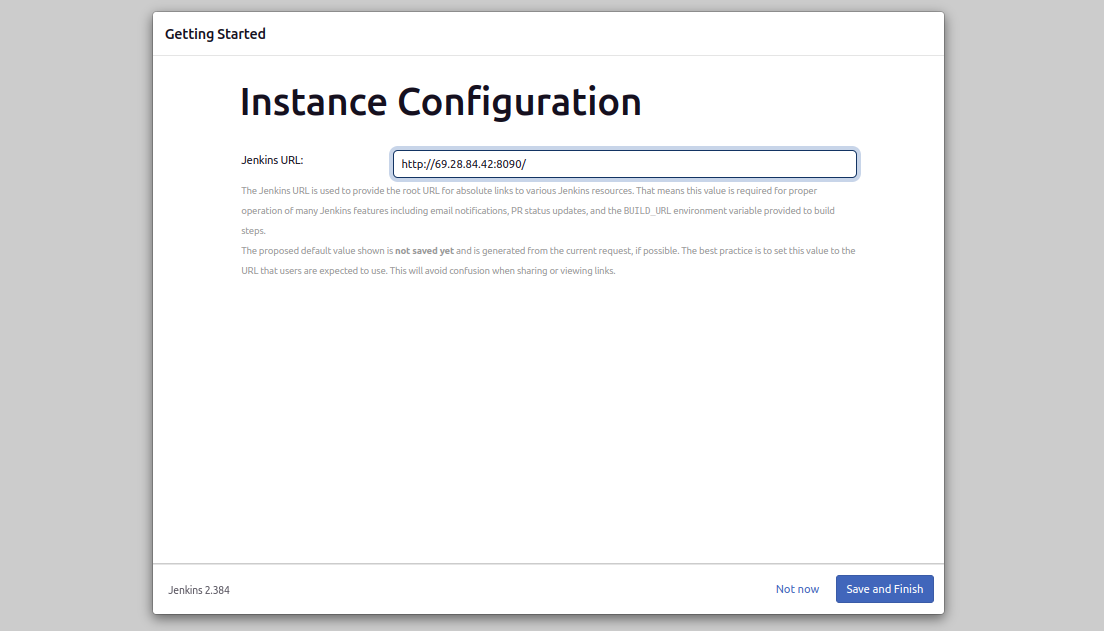1104x631 pixels.
Task: Click the Getting Started dialog title
Action: pyautogui.click(x=215, y=34)
